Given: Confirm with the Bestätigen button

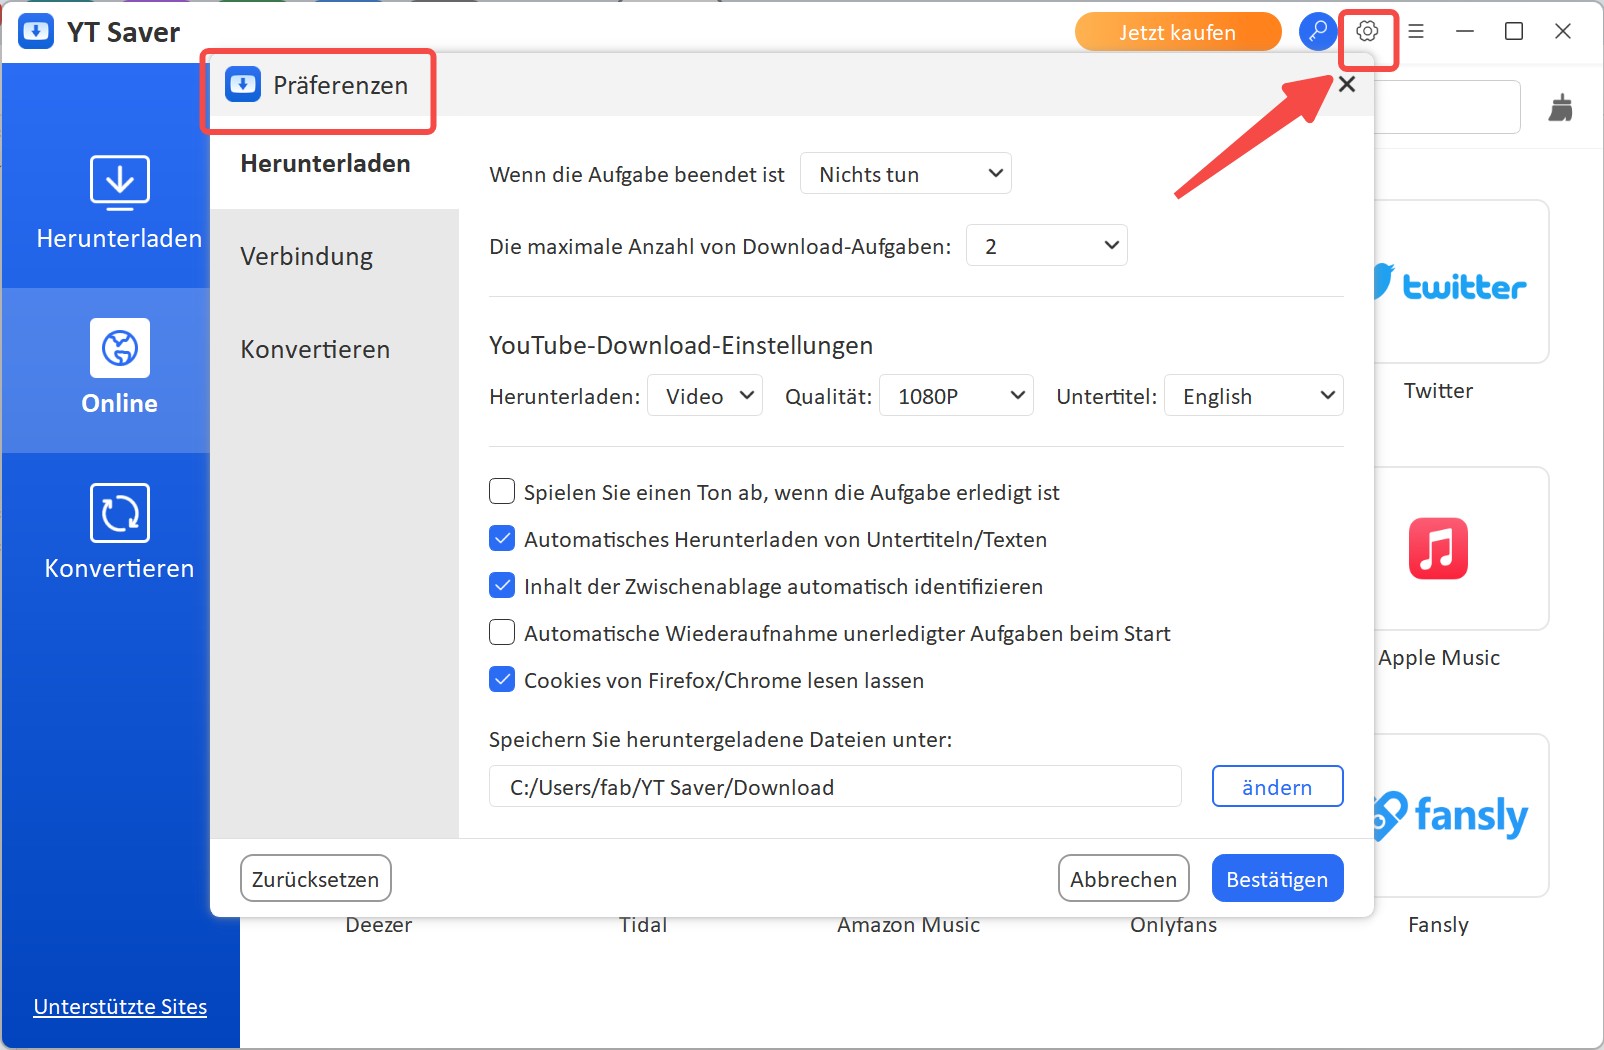Looking at the screenshot, I should pyautogui.click(x=1277, y=879).
